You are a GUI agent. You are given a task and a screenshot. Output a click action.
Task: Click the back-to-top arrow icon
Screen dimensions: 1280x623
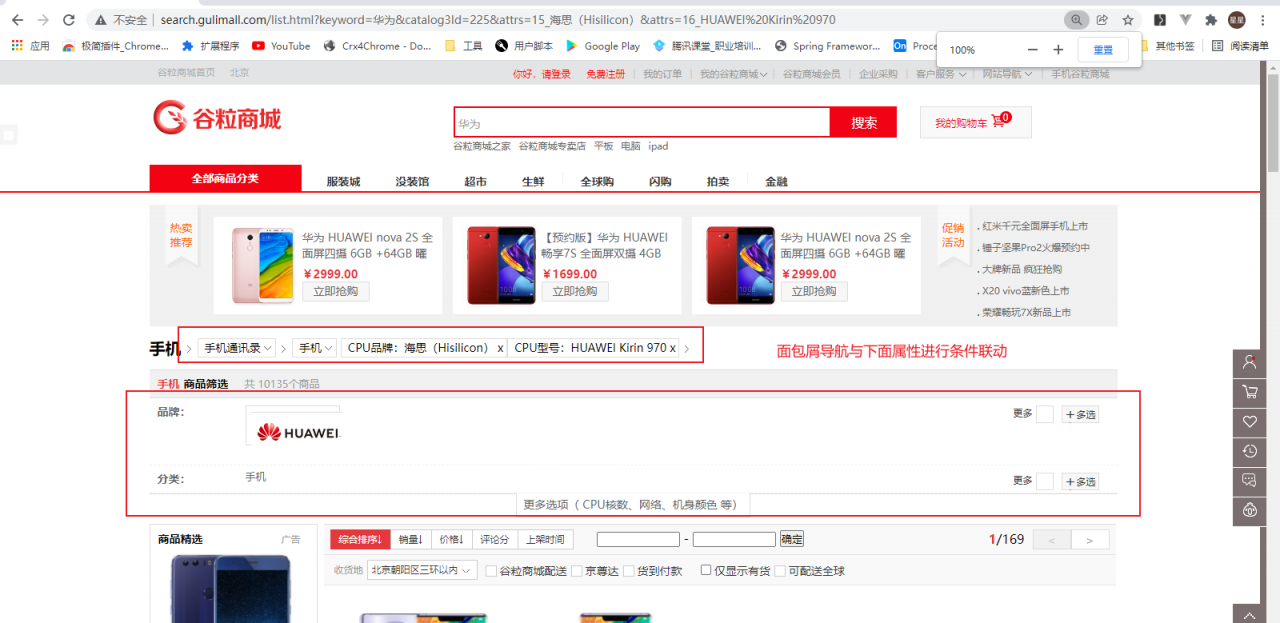[x=1249, y=613]
